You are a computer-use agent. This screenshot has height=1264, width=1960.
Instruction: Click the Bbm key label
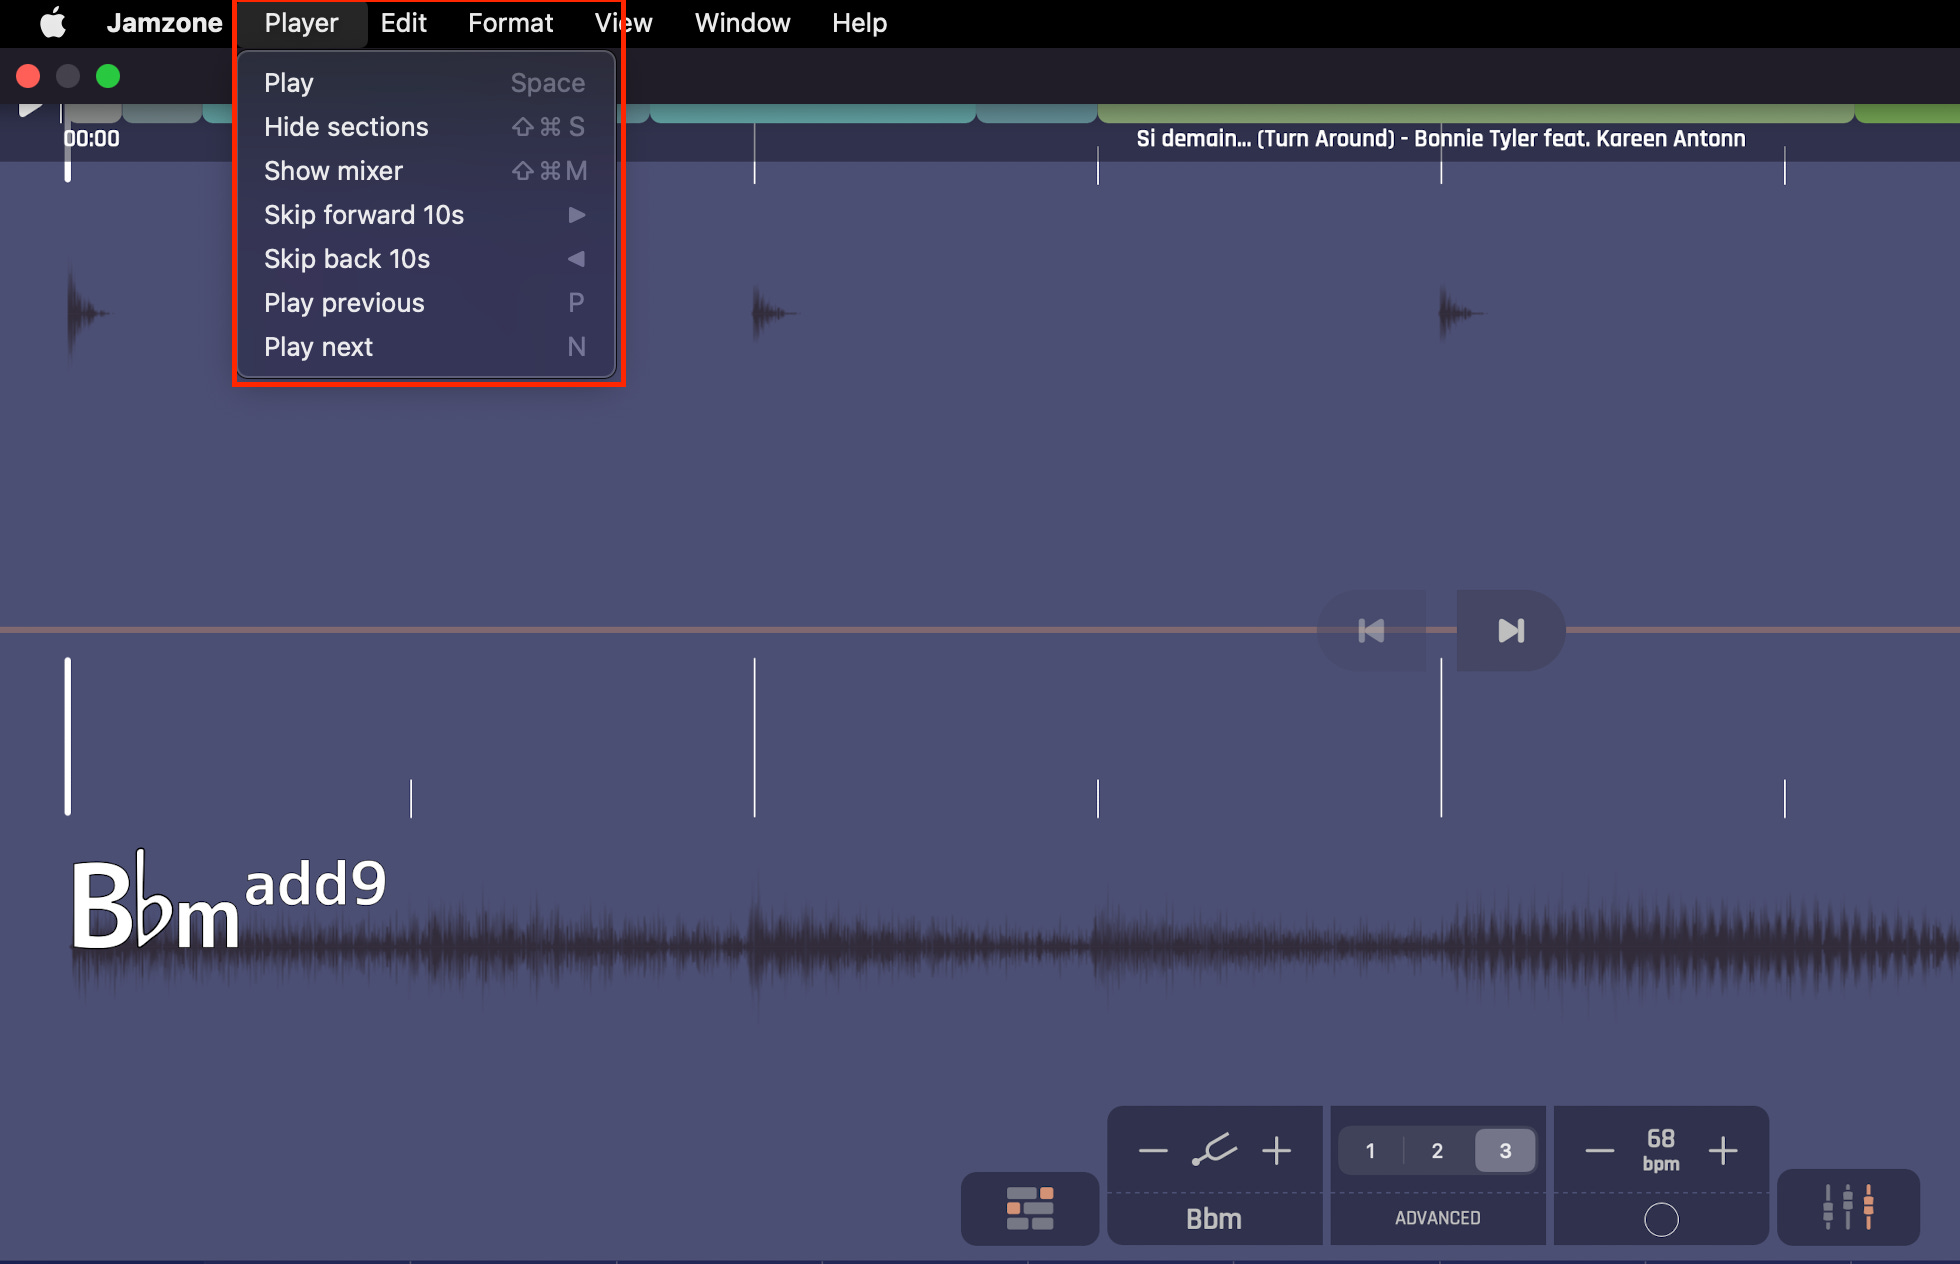click(x=1214, y=1219)
